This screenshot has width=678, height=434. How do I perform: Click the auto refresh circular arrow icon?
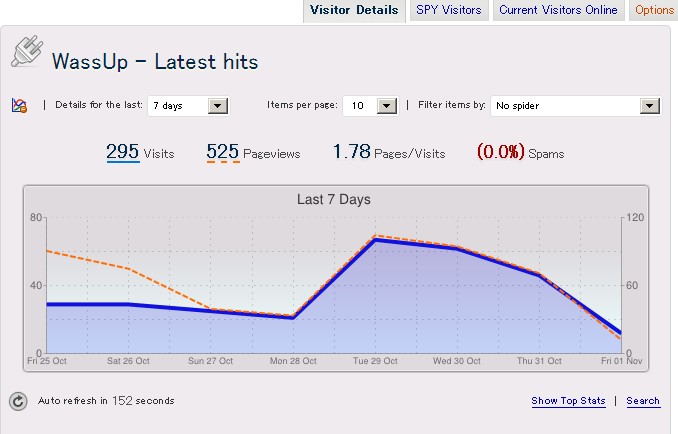point(18,401)
